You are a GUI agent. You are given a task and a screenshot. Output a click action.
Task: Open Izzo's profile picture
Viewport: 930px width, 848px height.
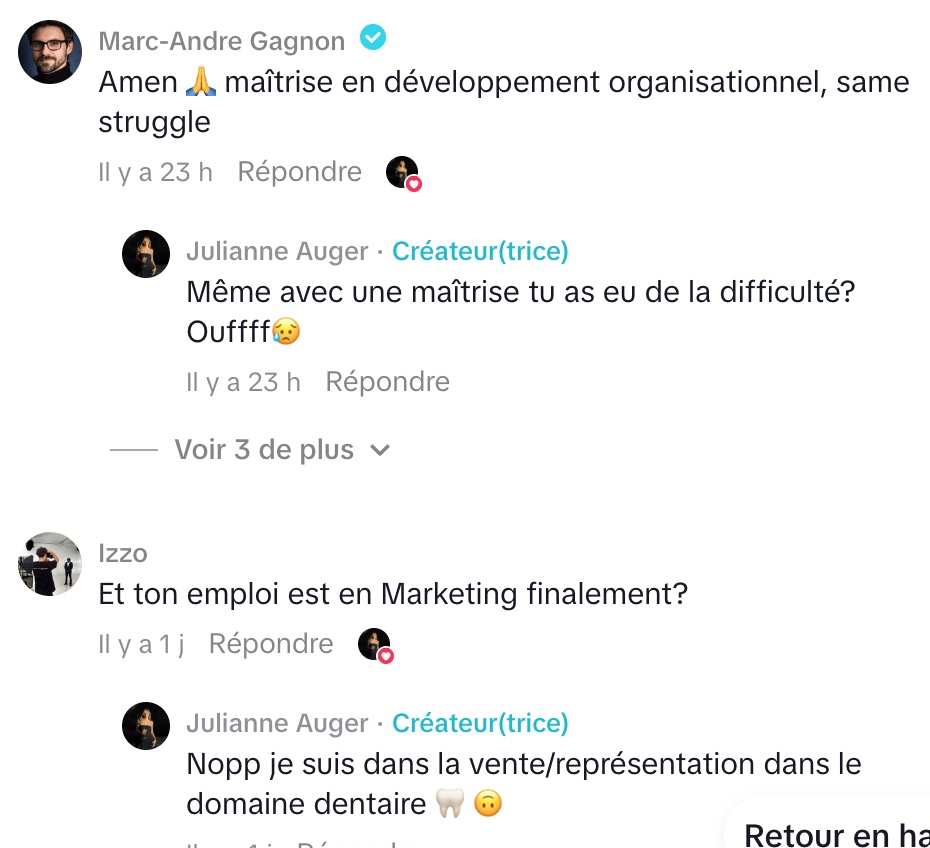click(x=50, y=564)
